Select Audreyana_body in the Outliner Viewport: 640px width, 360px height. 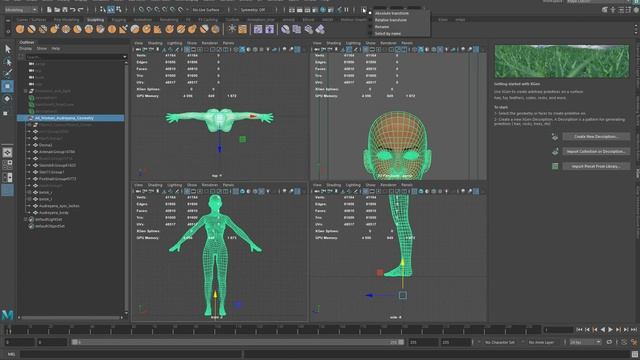(54, 213)
